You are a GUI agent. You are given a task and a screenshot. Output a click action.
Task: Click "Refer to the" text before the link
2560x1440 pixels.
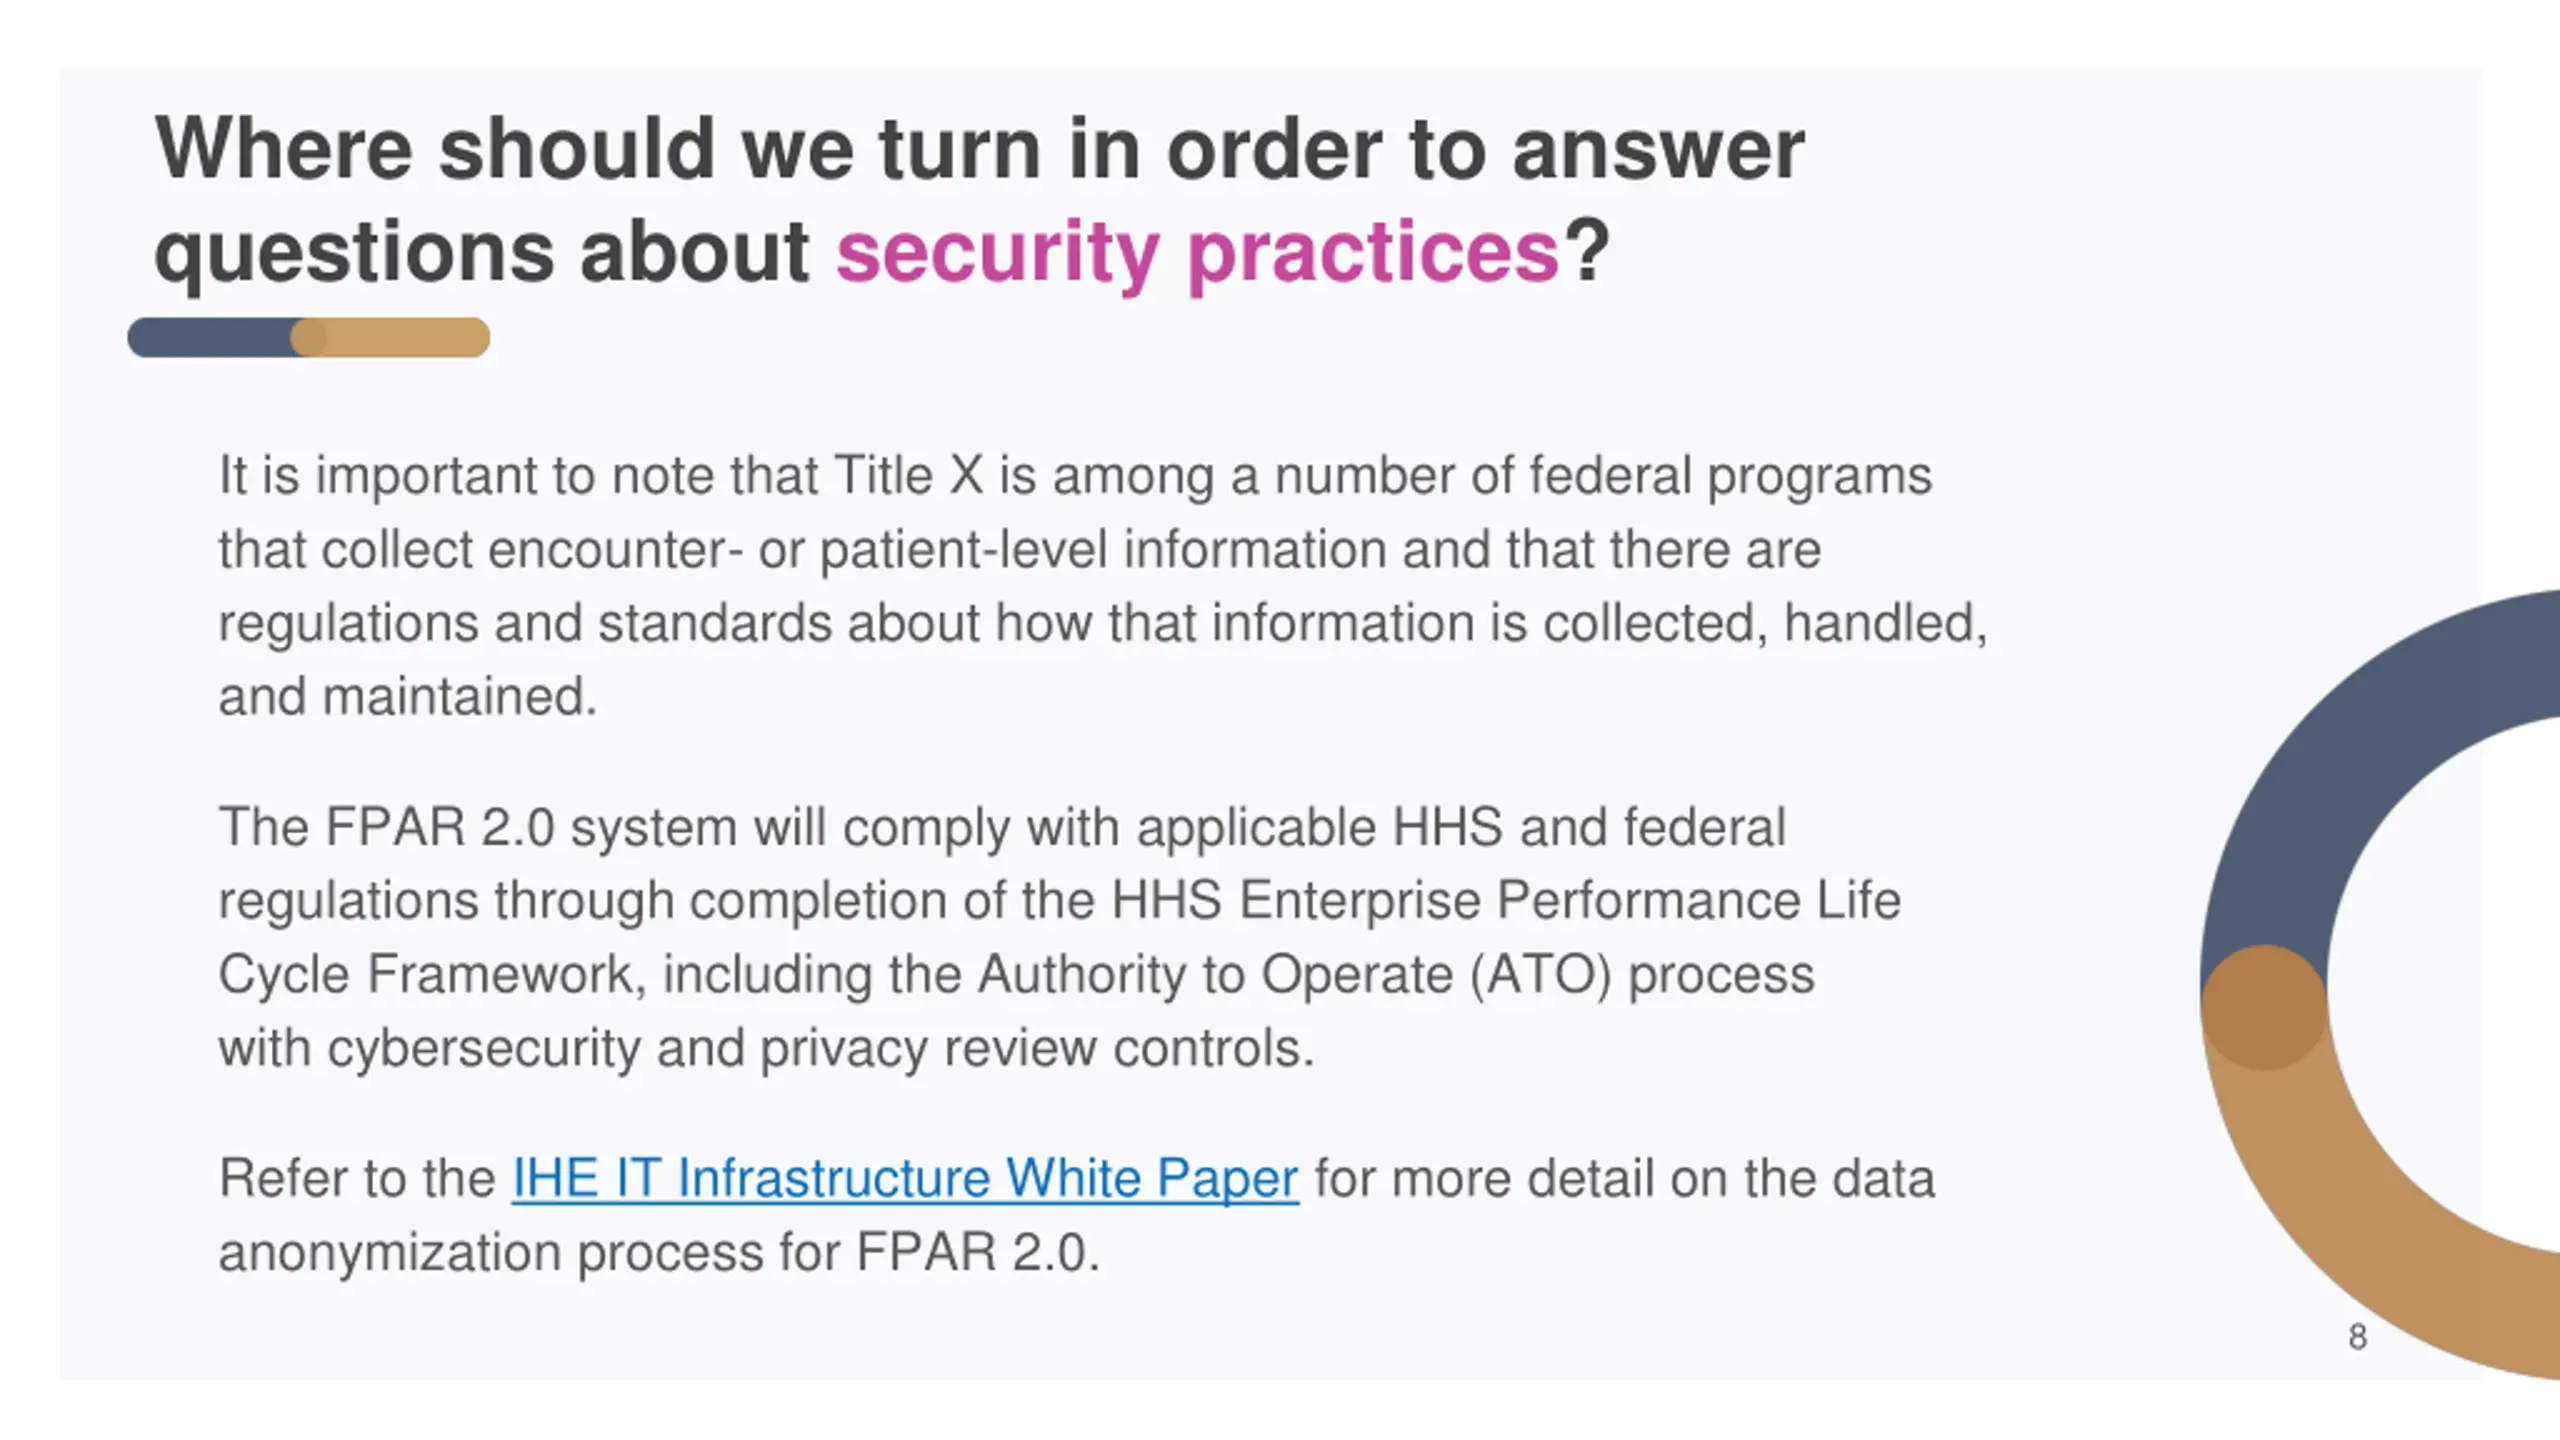[x=357, y=1178]
